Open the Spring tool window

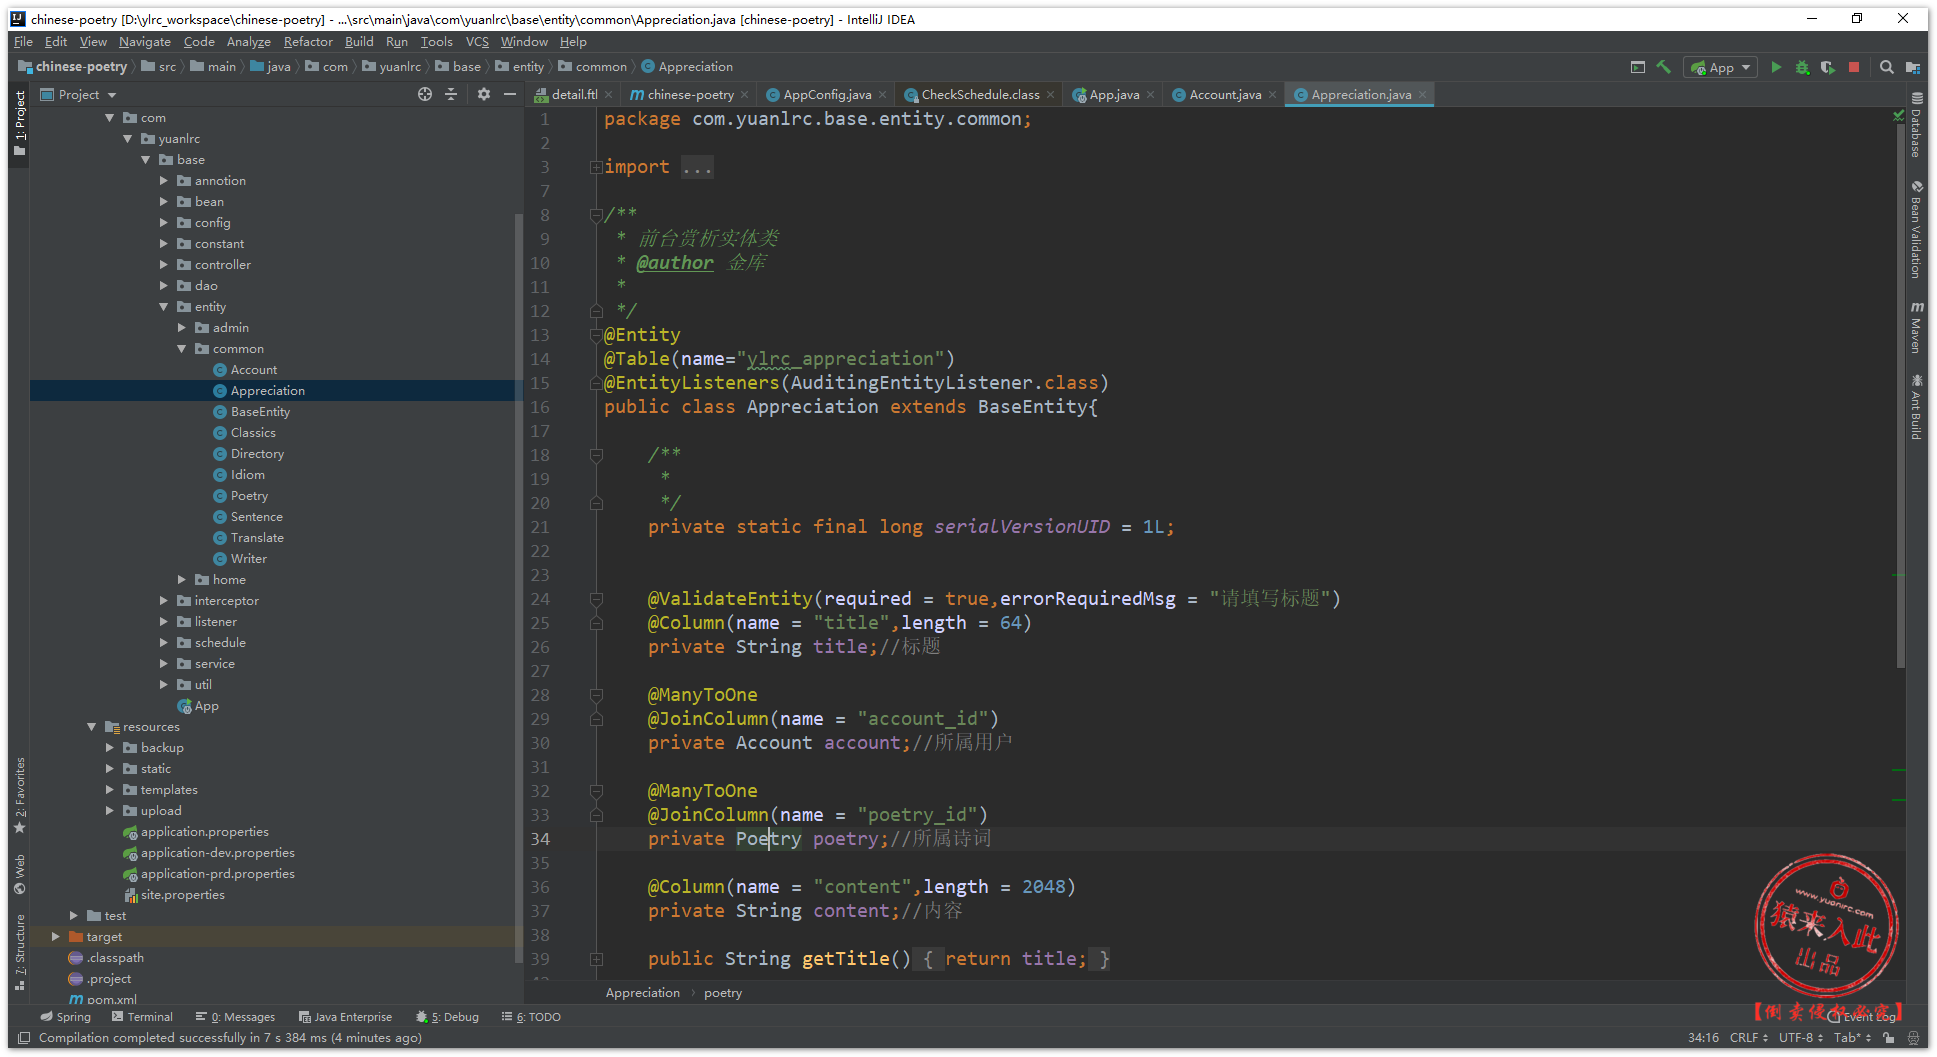(x=66, y=1017)
